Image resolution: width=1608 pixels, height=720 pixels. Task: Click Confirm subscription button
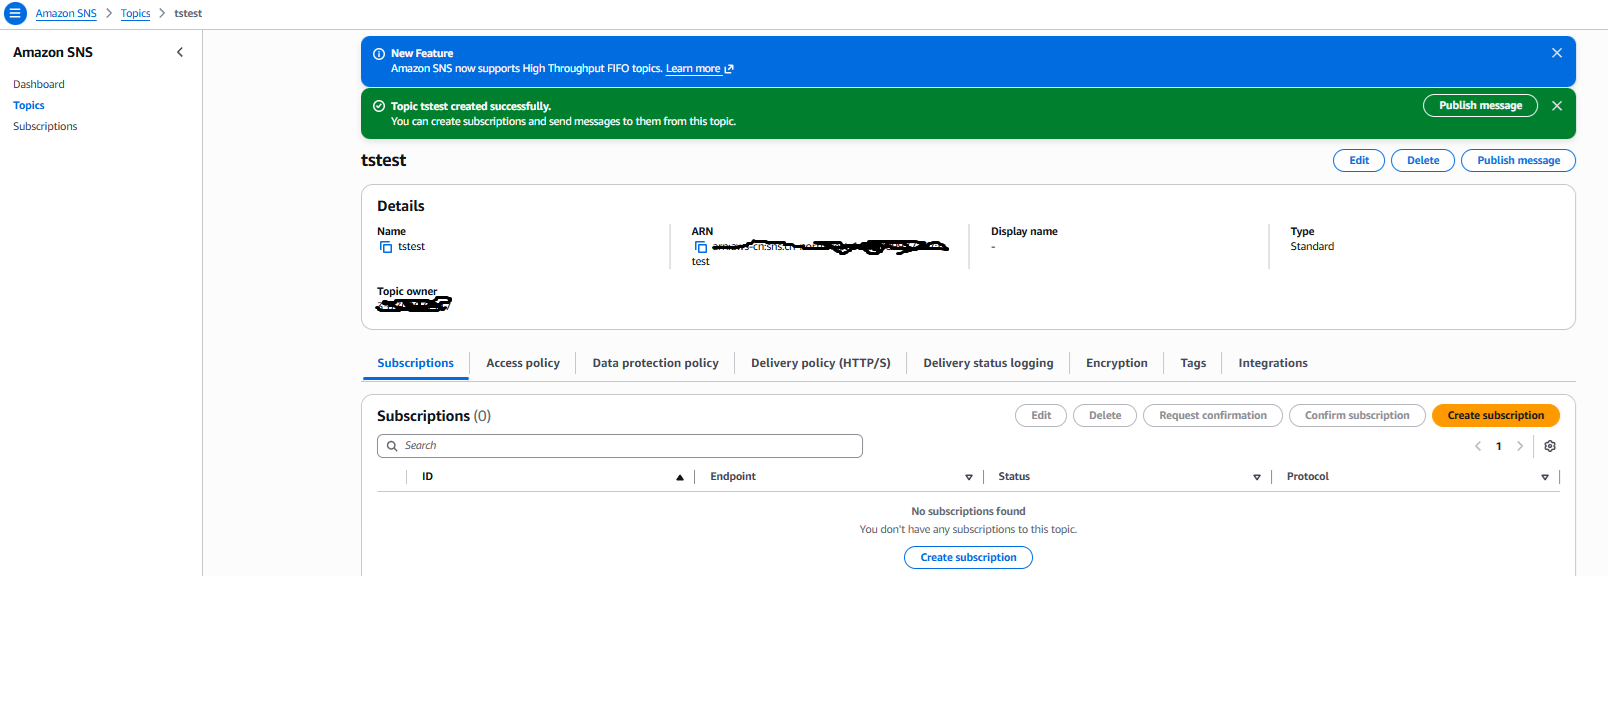point(1357,415)
